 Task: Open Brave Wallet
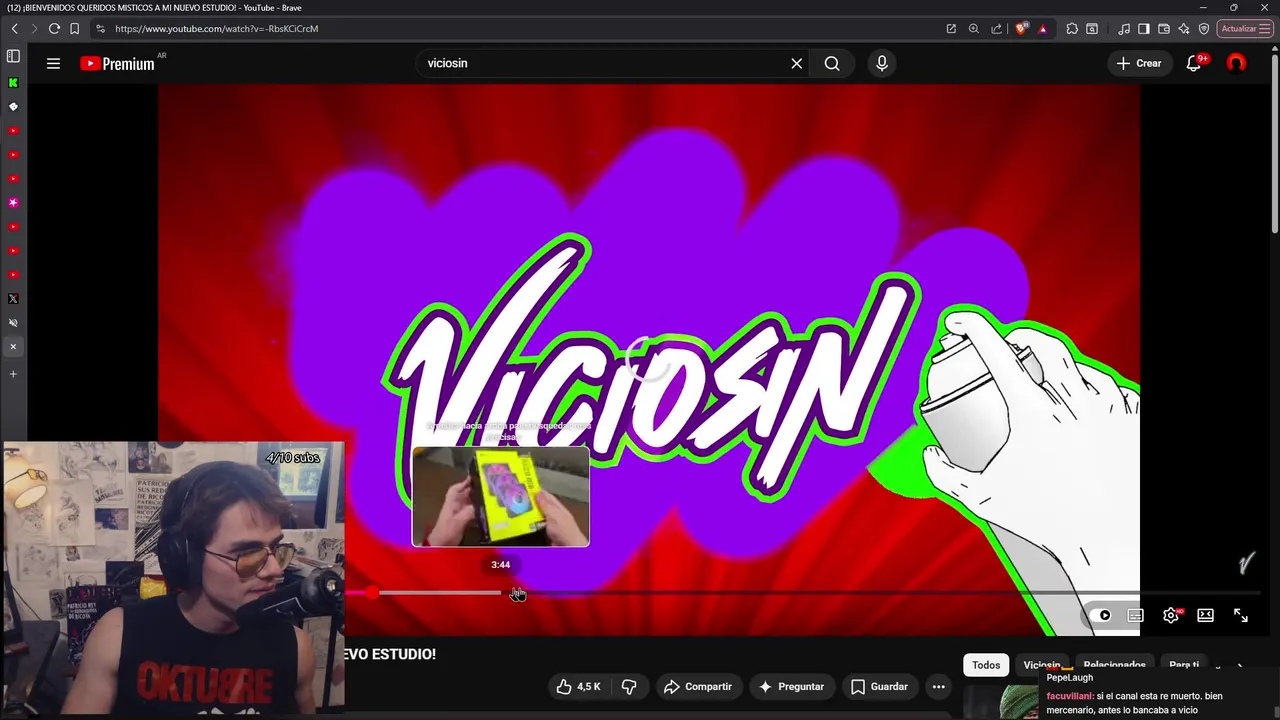pos(1164,29)
